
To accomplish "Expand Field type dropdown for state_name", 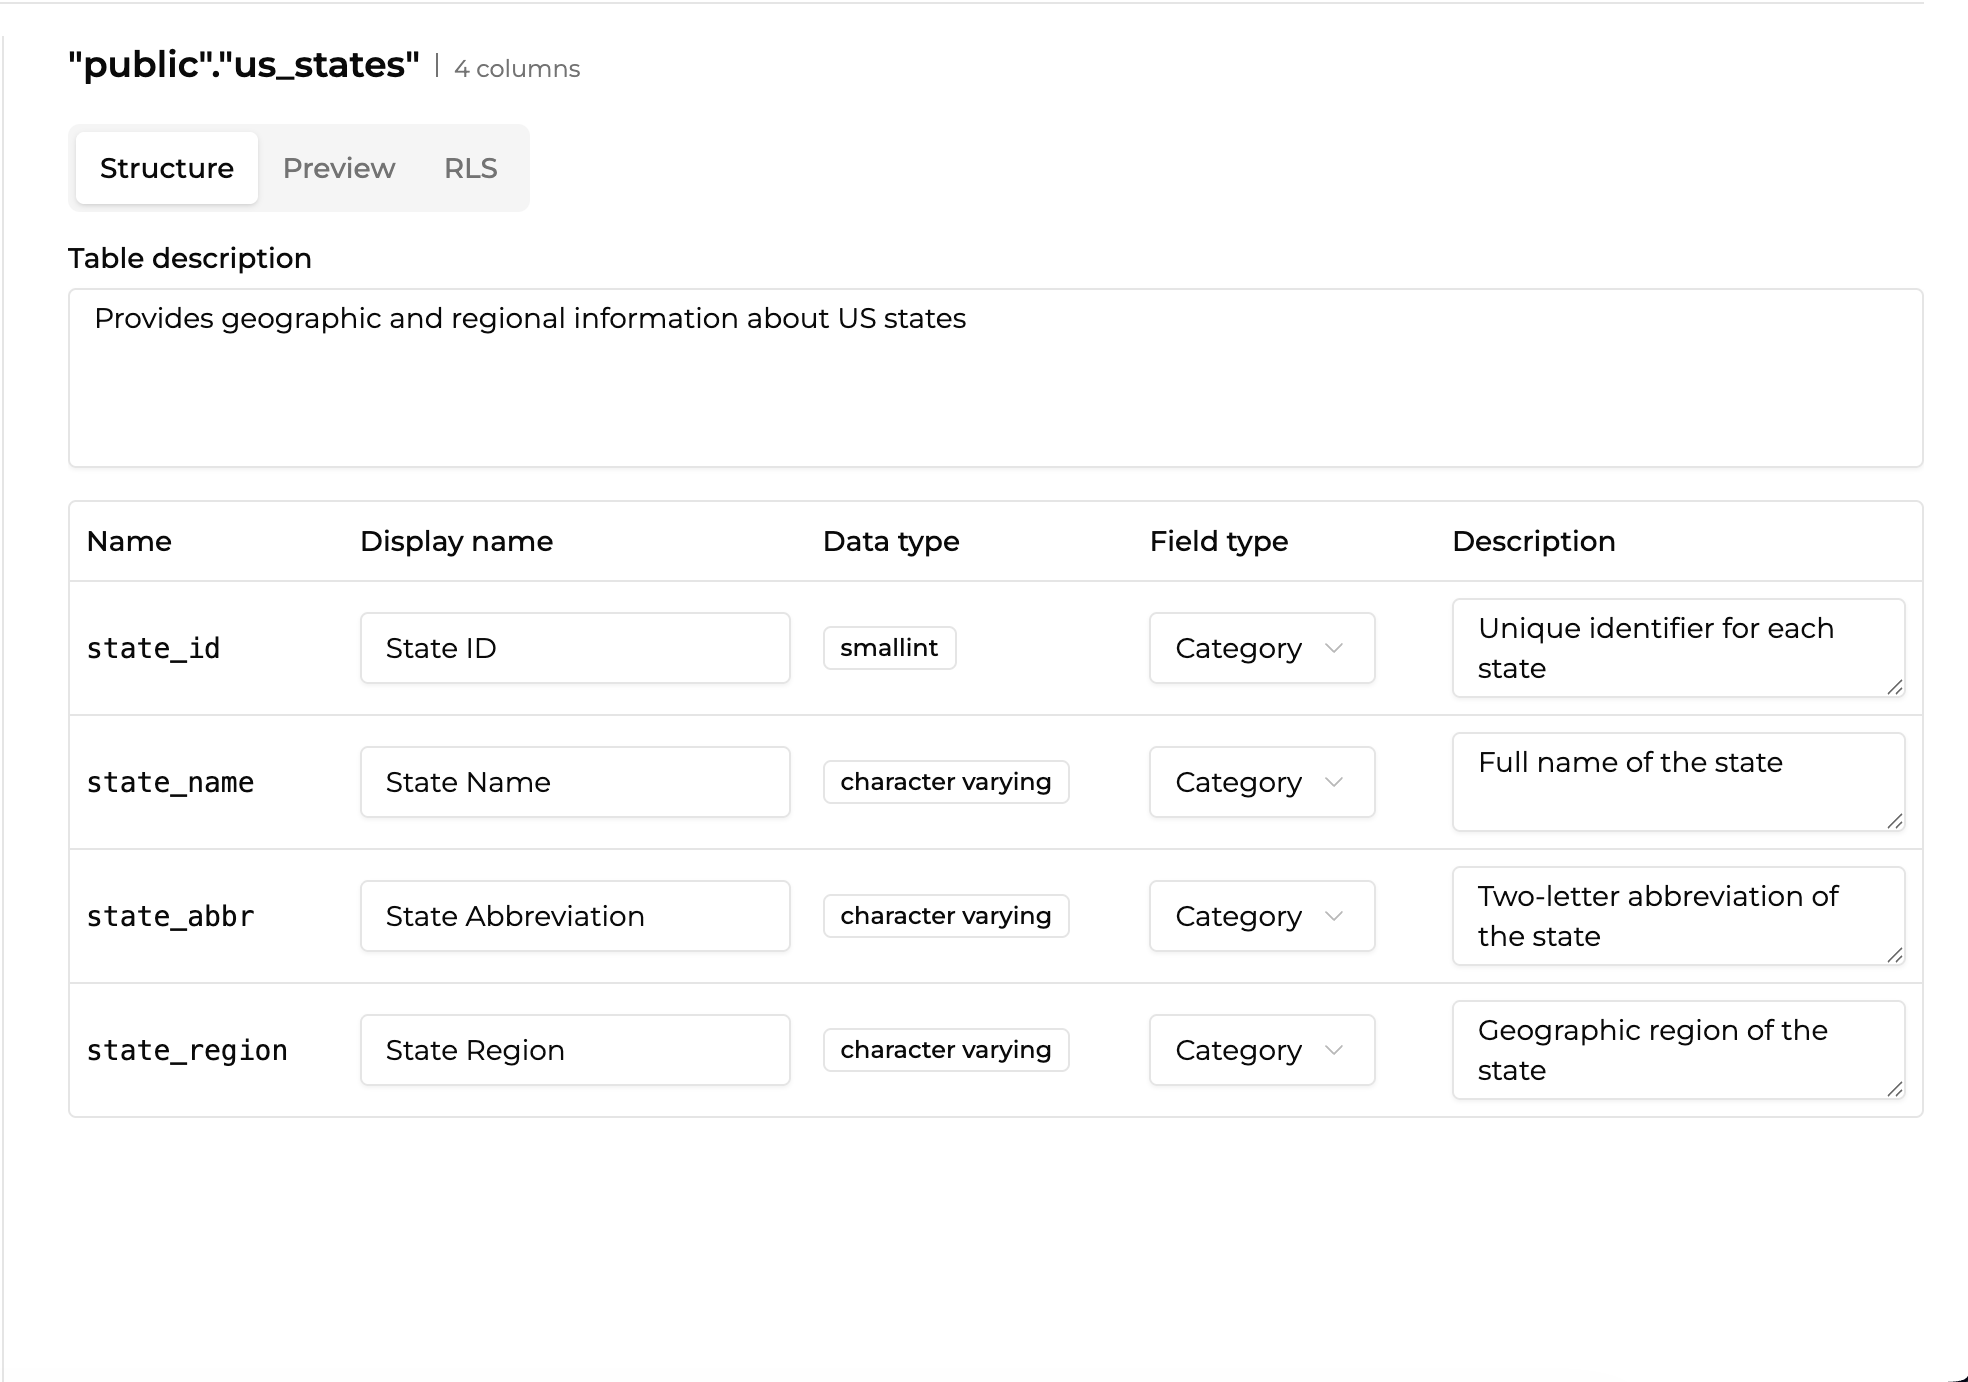I will click(1261, 782).
